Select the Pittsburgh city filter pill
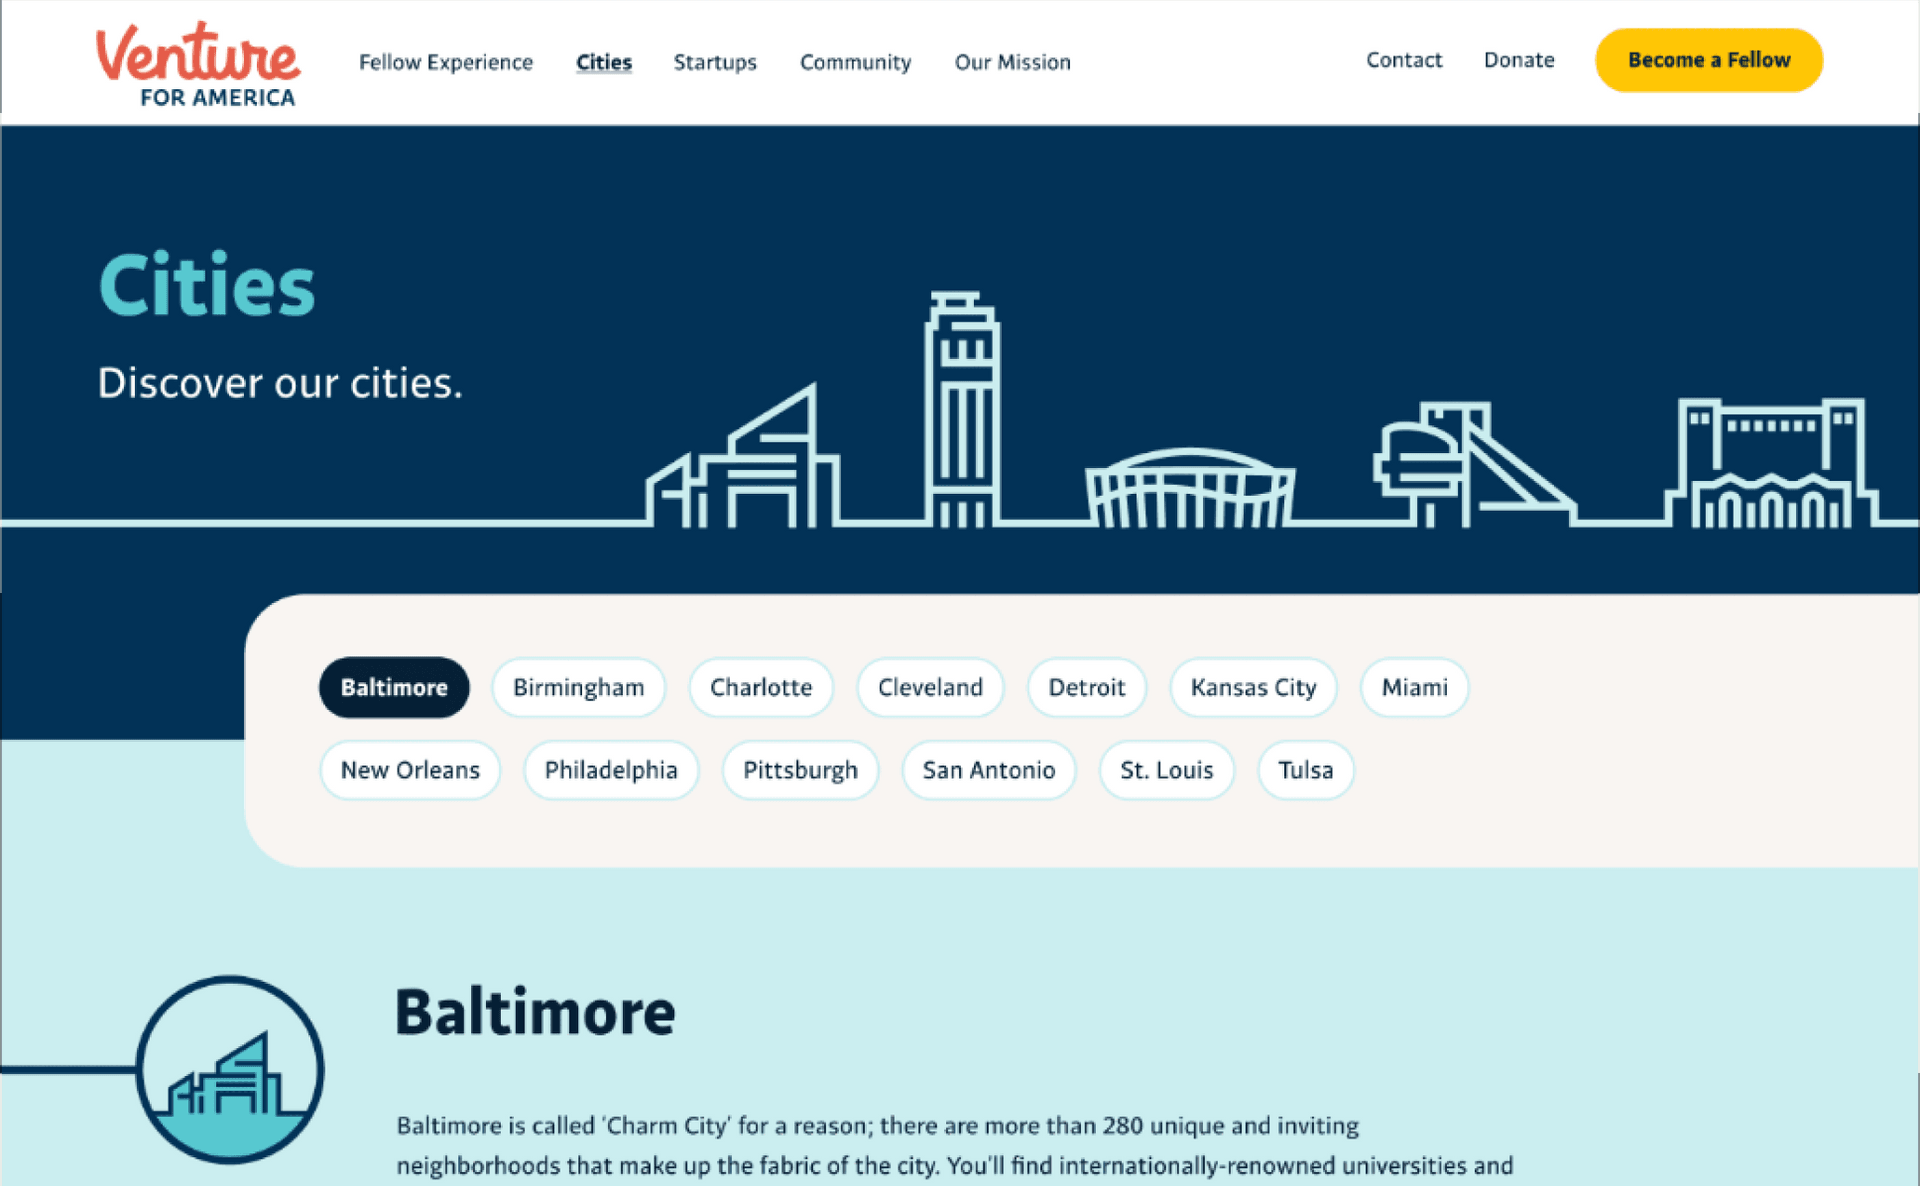This screenshot has width=1920, height=1186. 800,770
